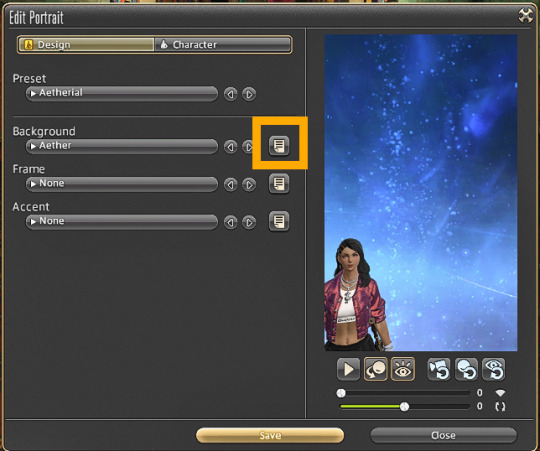Click the Close button
This screenshot has width=540, height=451.
(x=444, y=436)
